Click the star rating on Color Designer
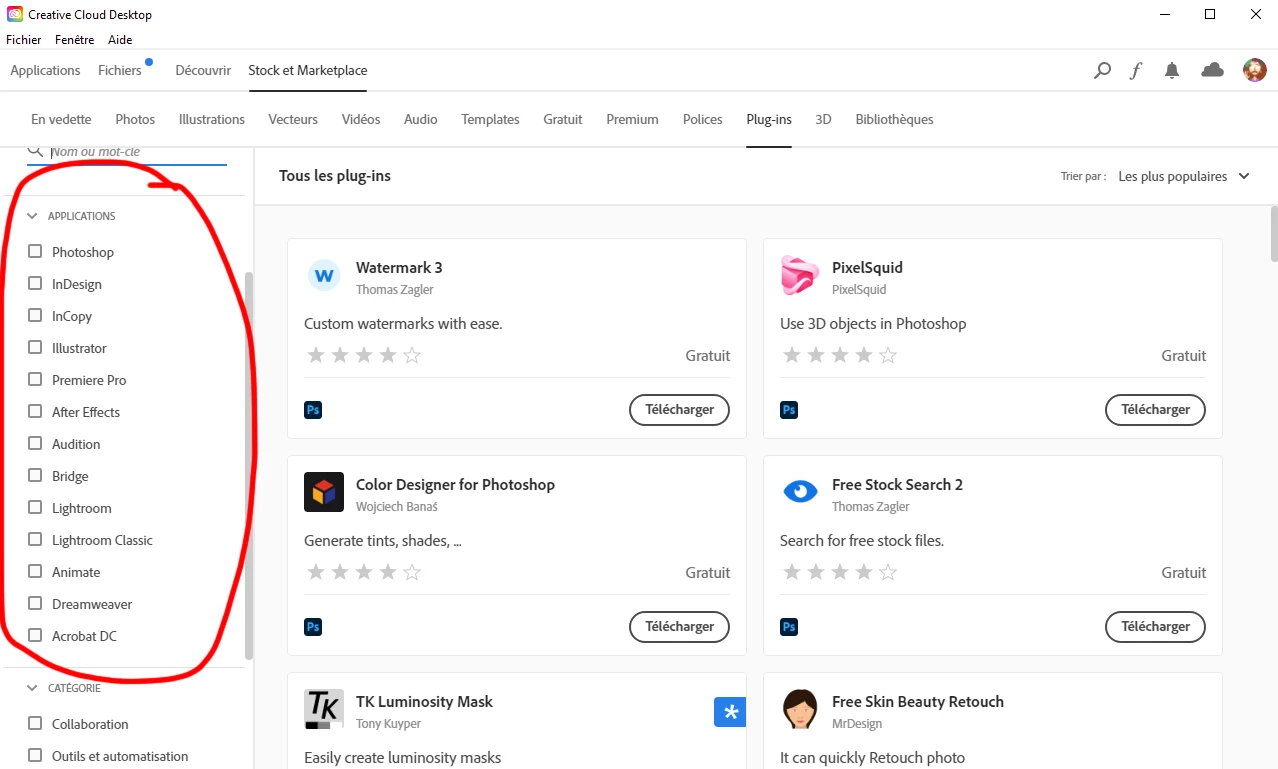Image resolution: width=1278 pixels, height=769 pixels. tap(364, 572)
